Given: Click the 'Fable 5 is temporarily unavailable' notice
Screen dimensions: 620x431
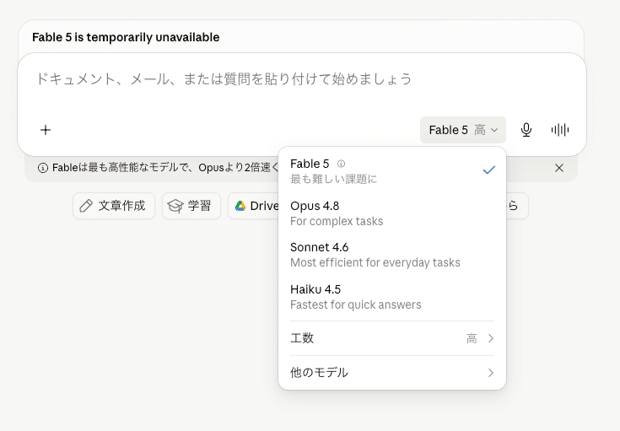Looking at the screenshot, I should tap(126, 37).
